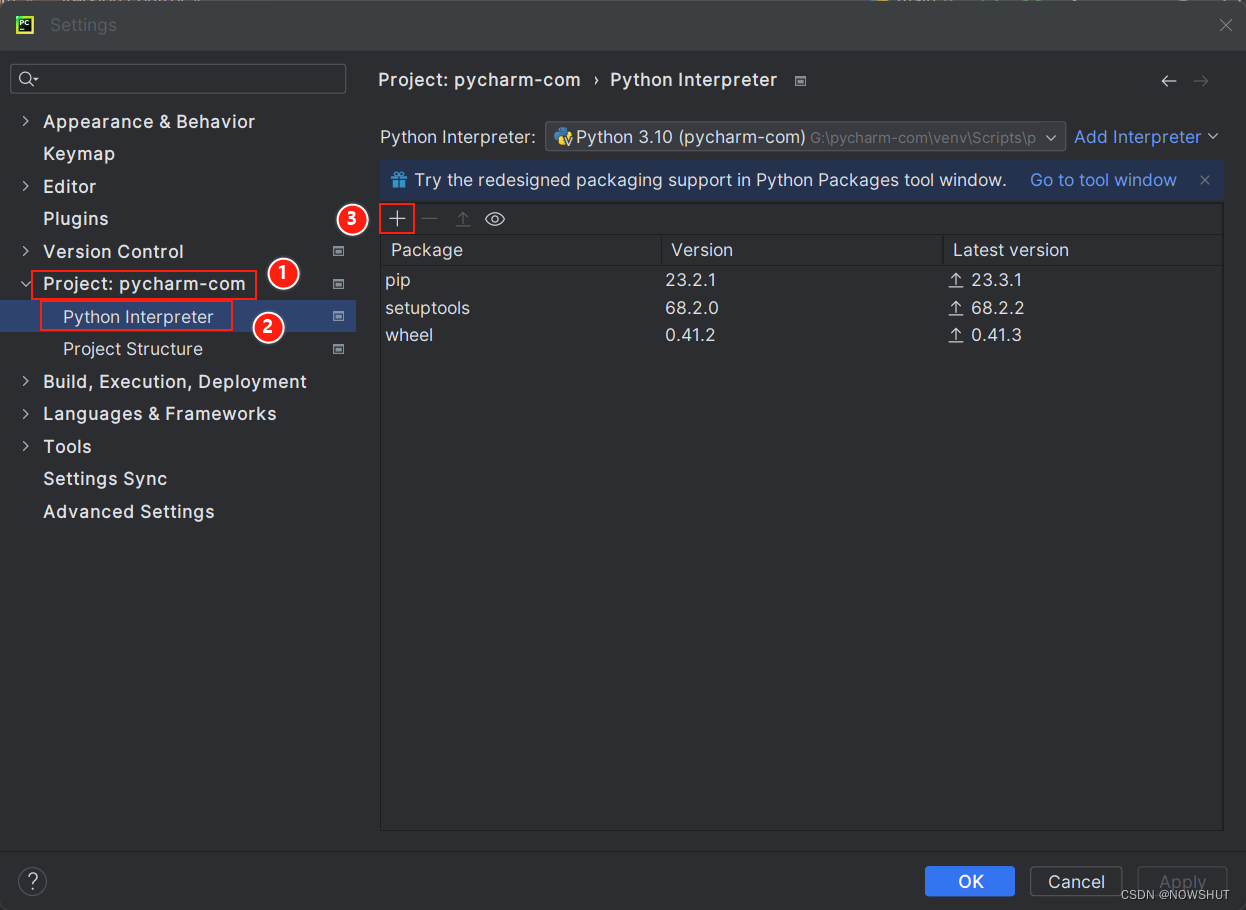1246x910 pixels.
Task: Close the Settings dialog window
Action: (1225, 25)
